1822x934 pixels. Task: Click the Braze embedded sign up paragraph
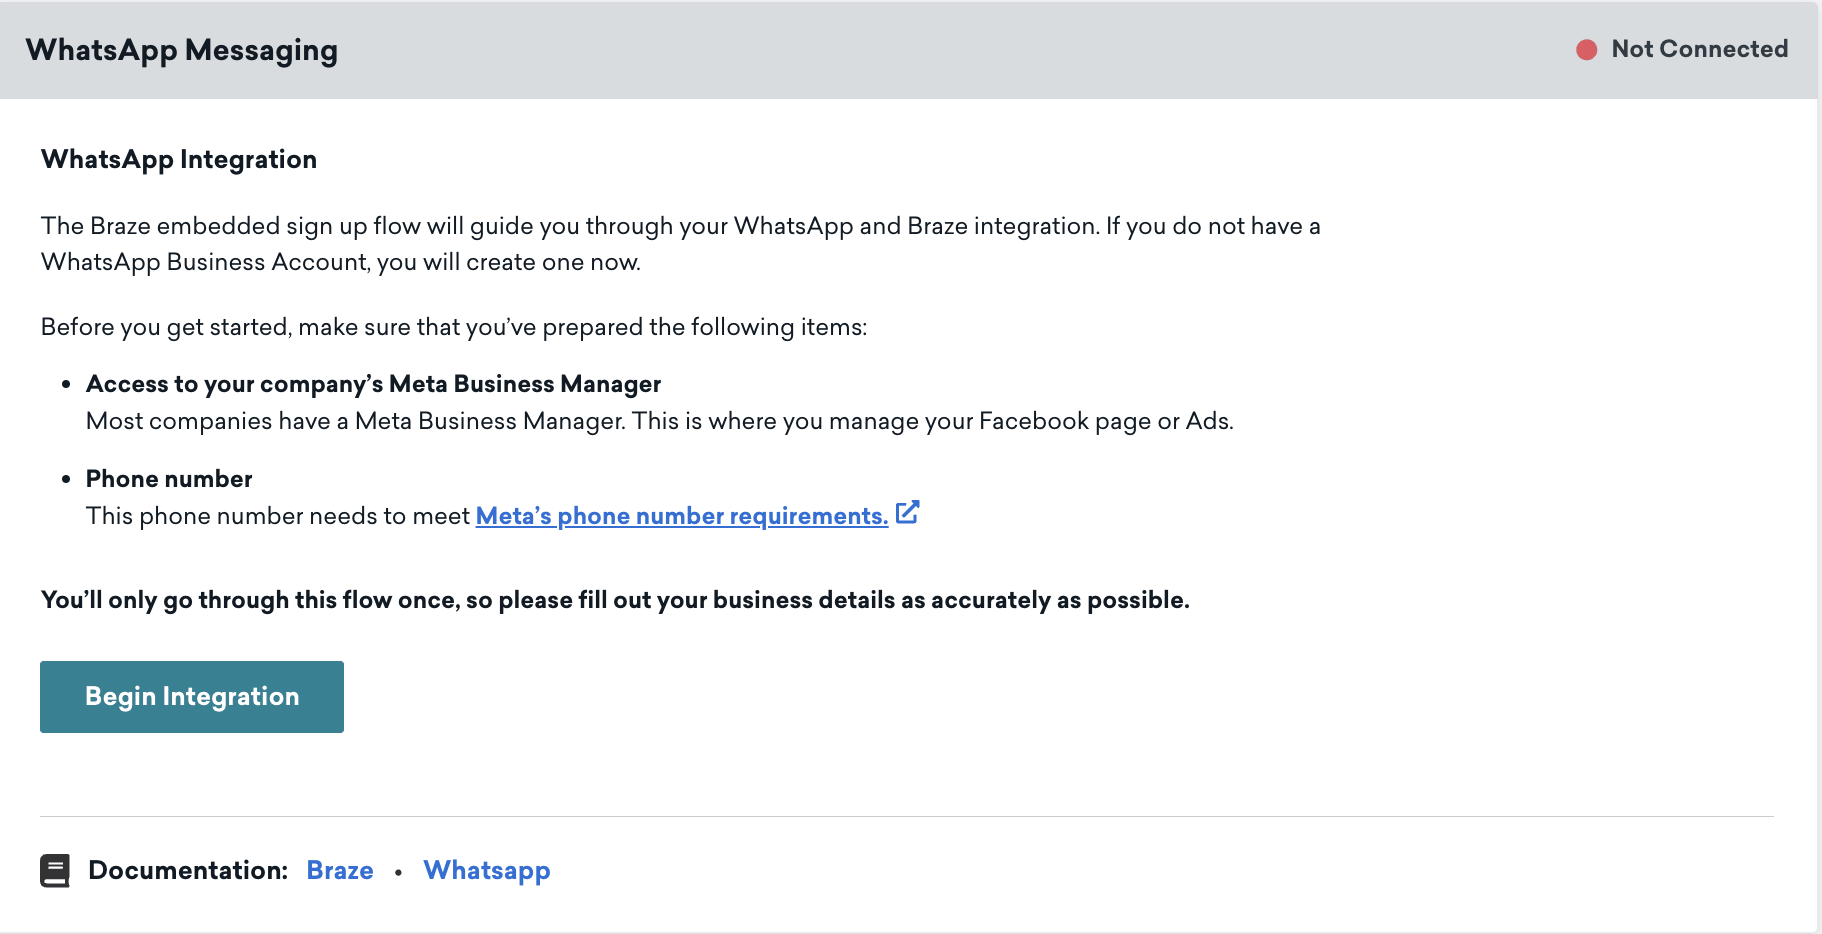(680, 244)
